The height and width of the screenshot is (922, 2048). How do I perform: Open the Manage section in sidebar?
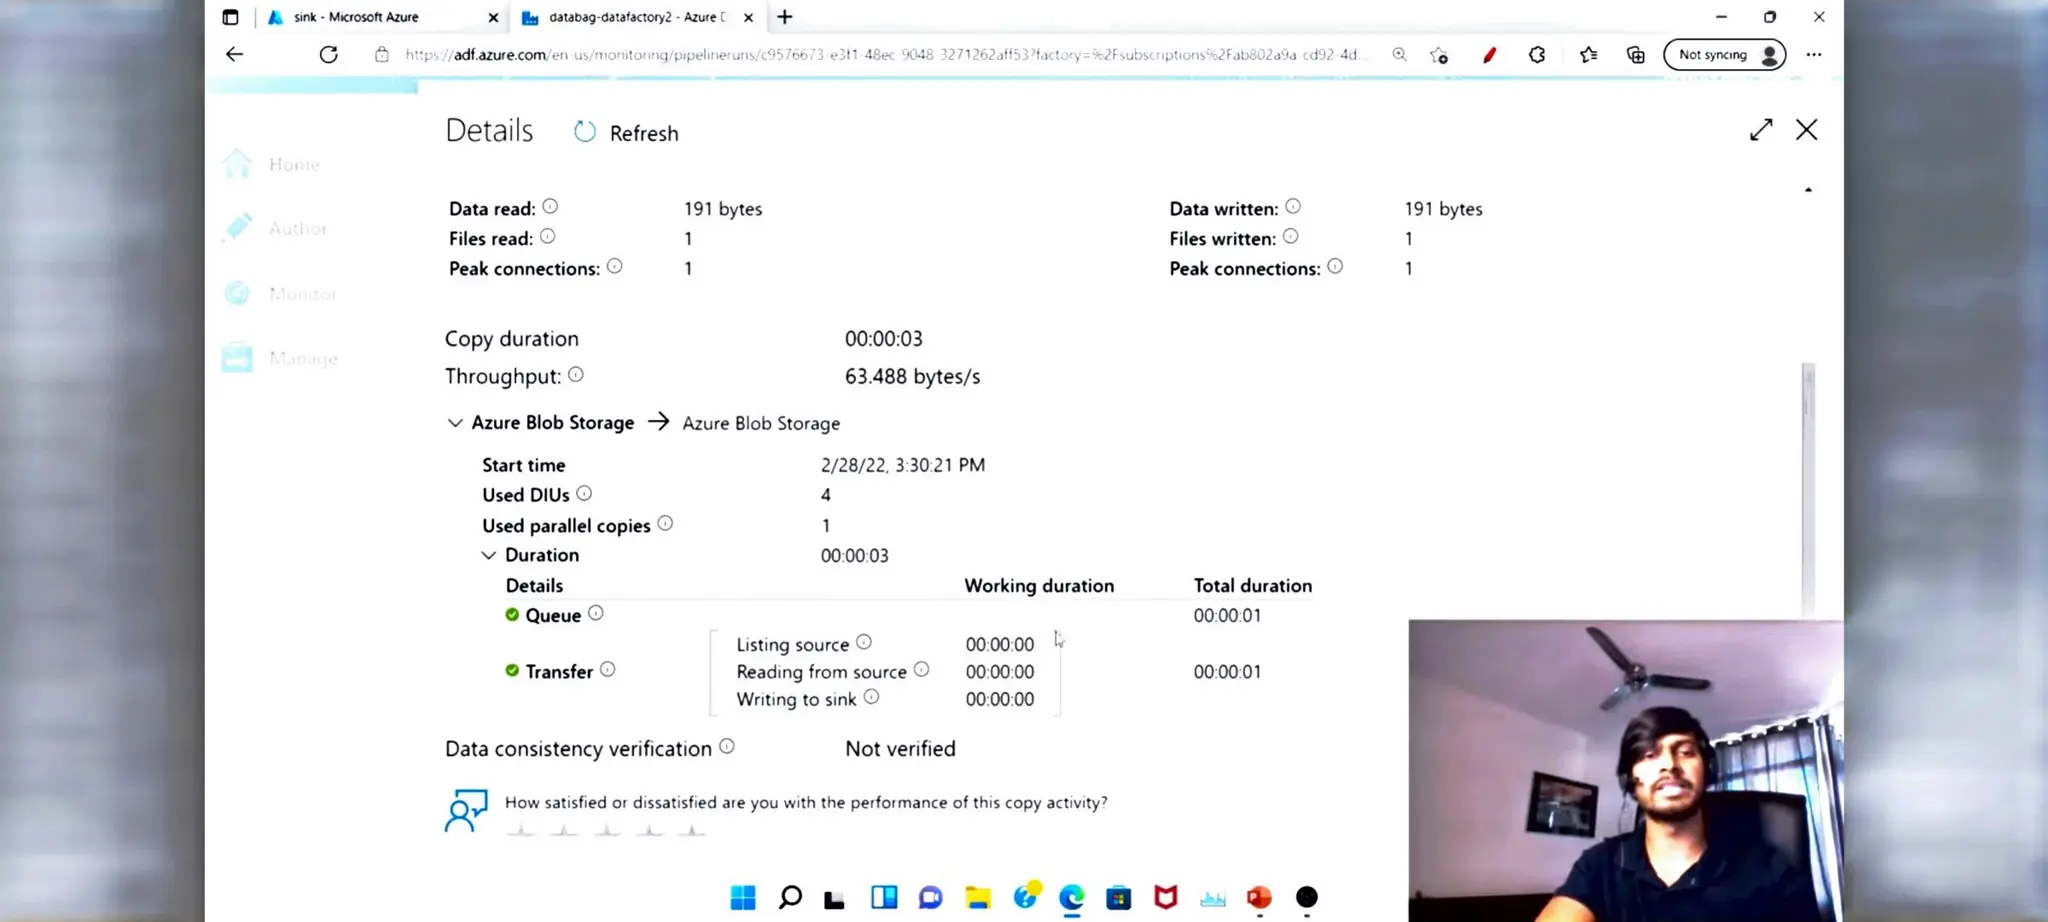pyautogui.click(x=280, y=358)
